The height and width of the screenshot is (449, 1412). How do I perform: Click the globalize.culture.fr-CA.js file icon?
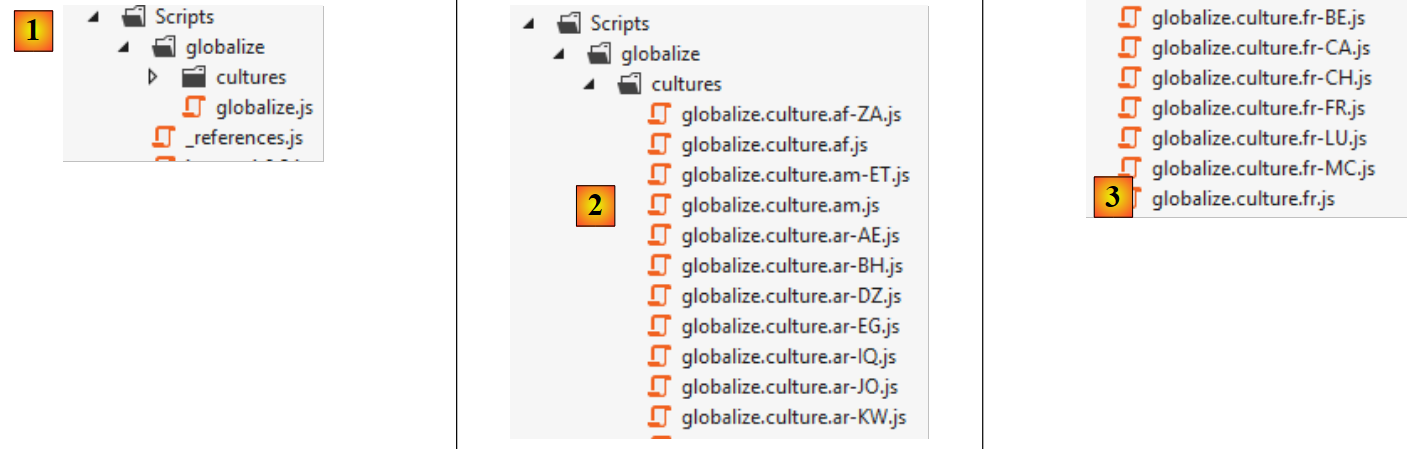[1130, 48]
